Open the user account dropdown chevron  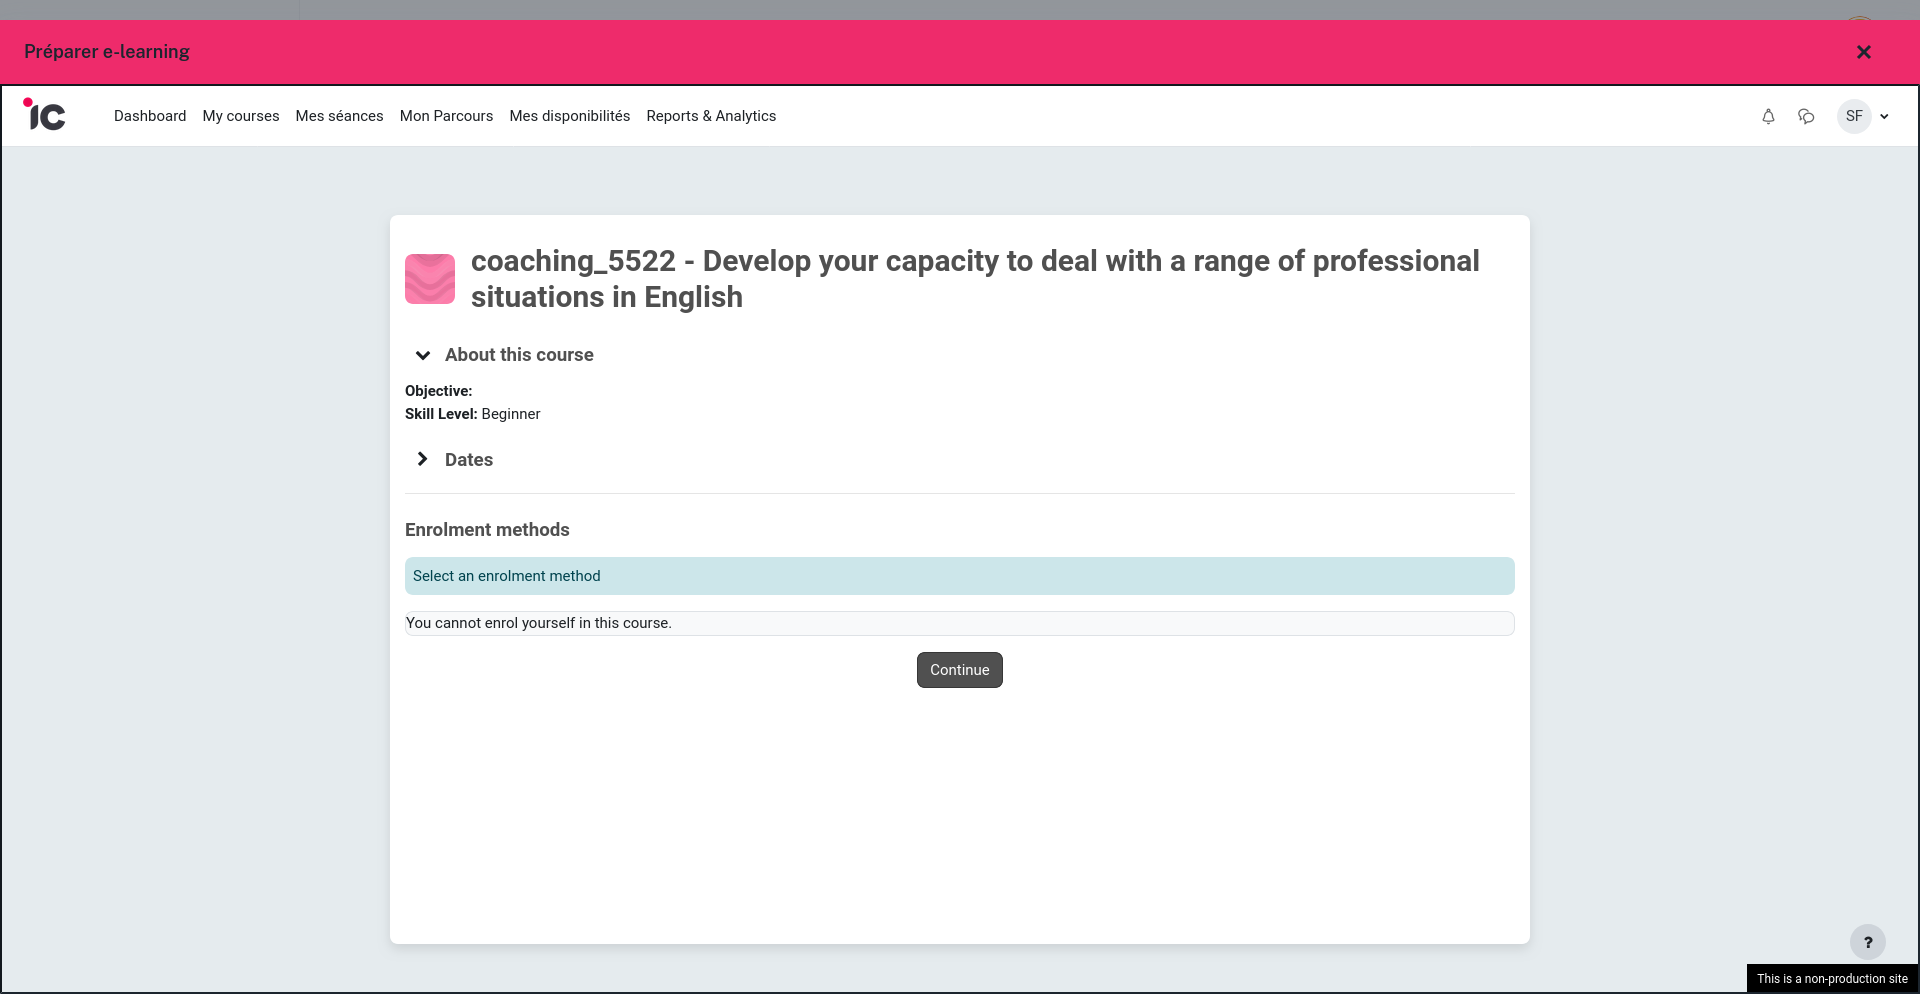coord(1884,116)
